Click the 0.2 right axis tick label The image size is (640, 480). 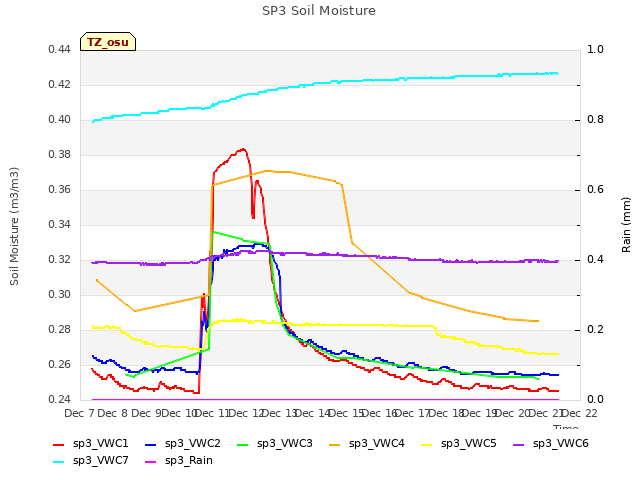595,329
